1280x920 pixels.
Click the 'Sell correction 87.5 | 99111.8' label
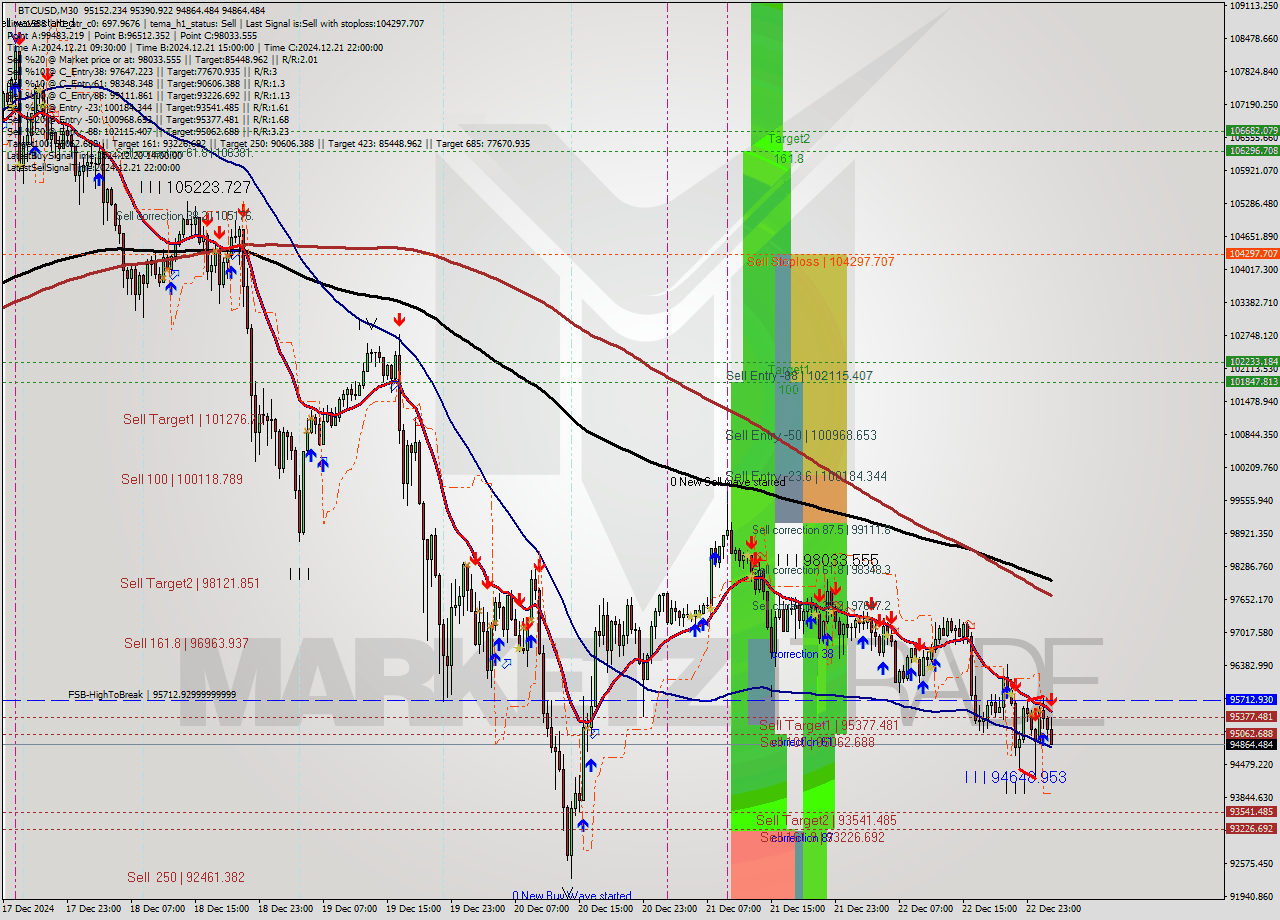tap(821, 530)
